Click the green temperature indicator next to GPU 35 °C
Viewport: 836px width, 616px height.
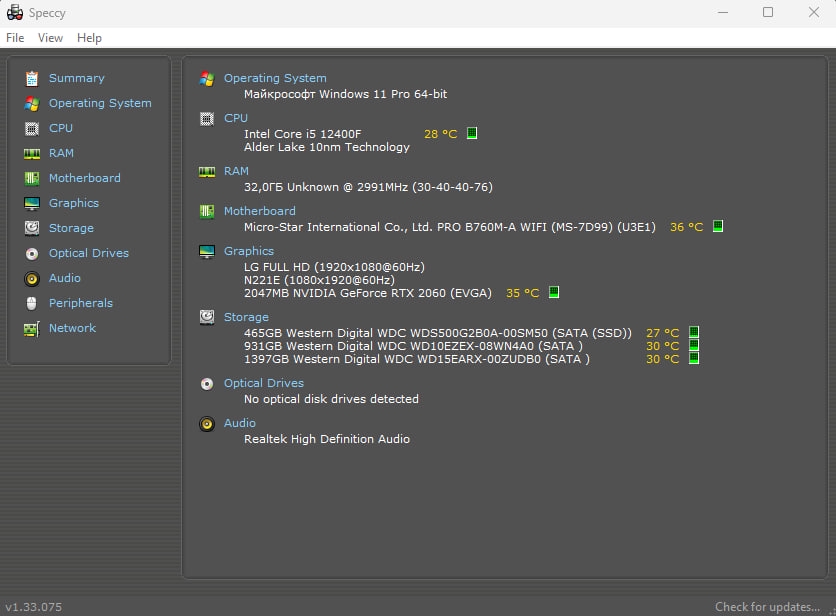(x=554, y=292)
